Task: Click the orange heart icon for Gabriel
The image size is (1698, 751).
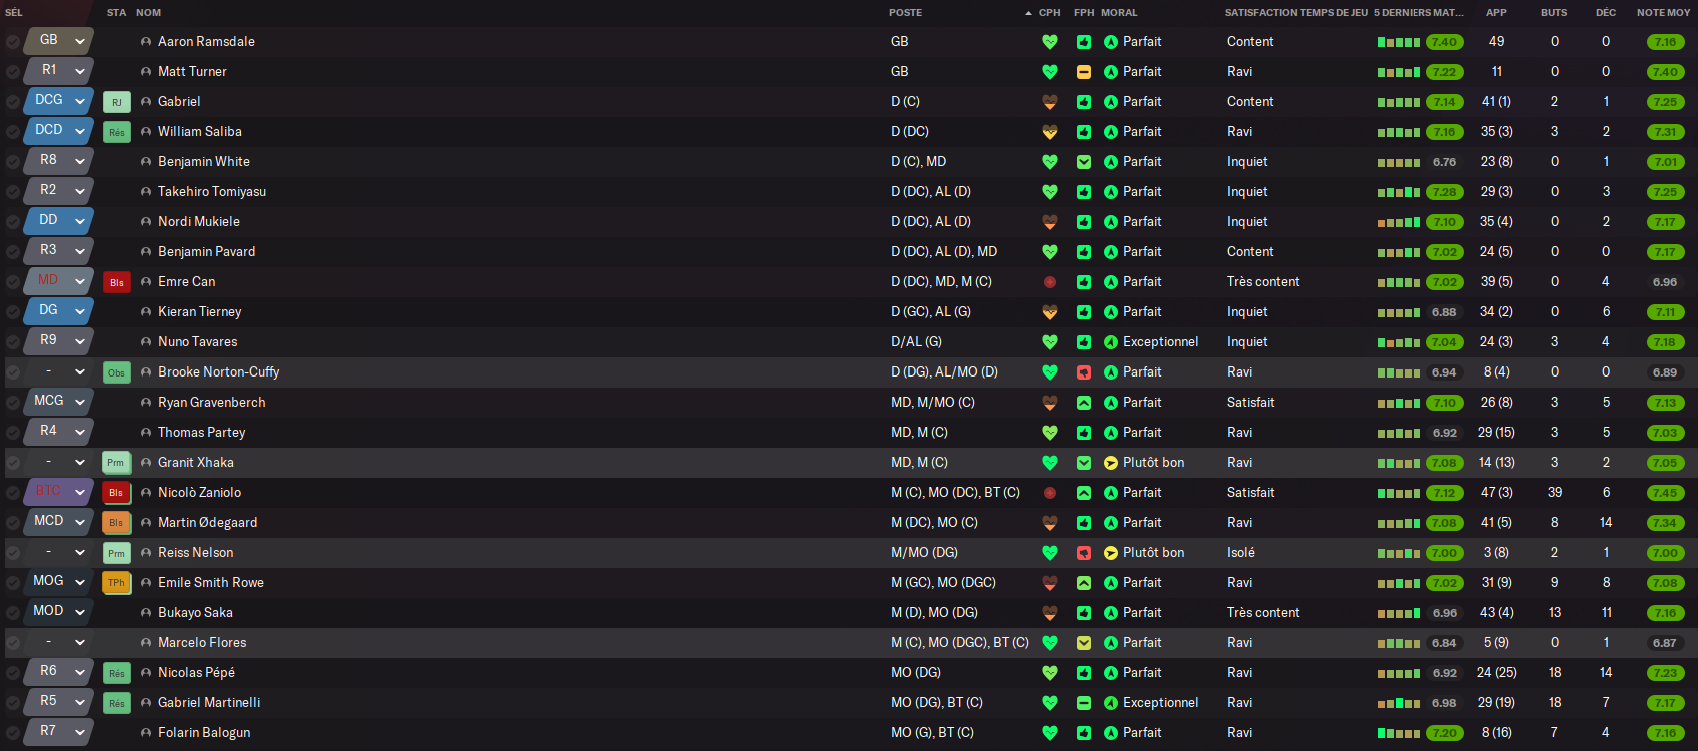Action: 1050,102
